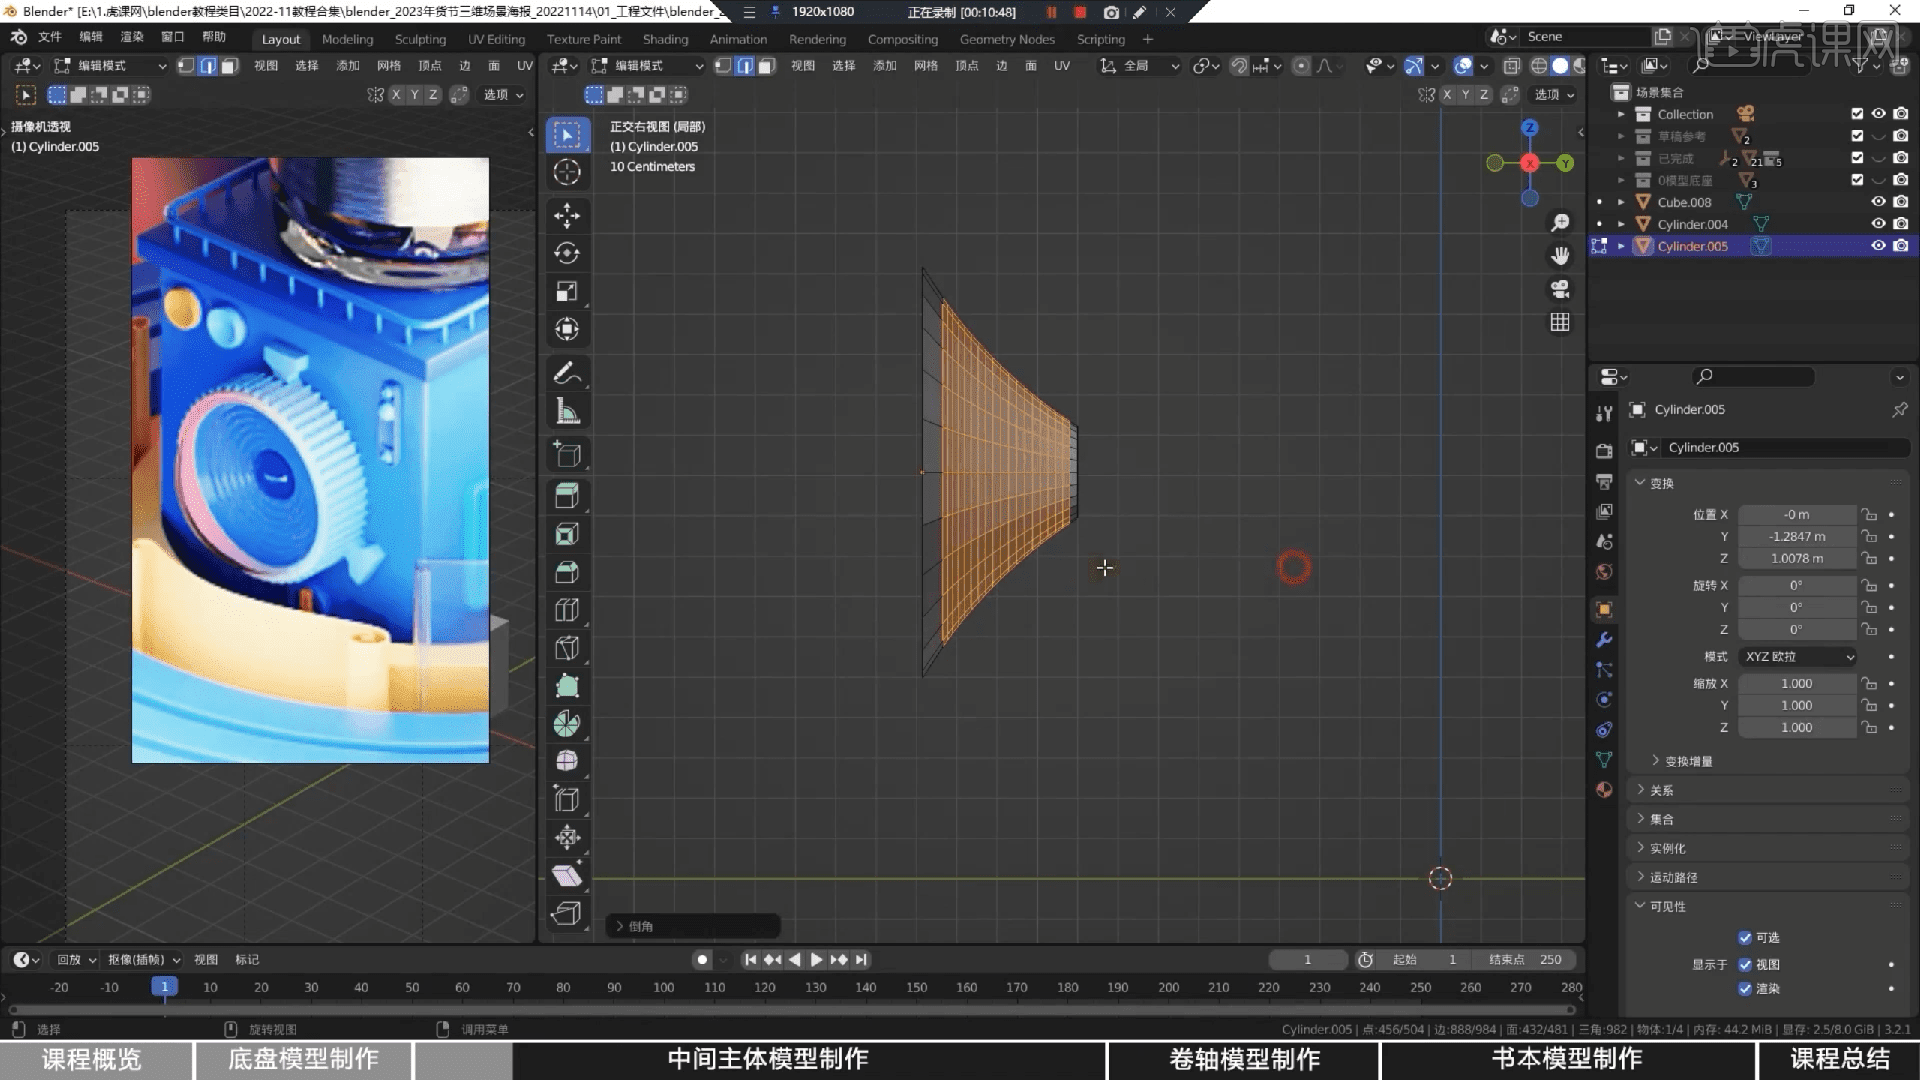Screen dimensions: 1920x1080
Task: Activate the Shrink/Fatten tool
Action: point(567,838)
